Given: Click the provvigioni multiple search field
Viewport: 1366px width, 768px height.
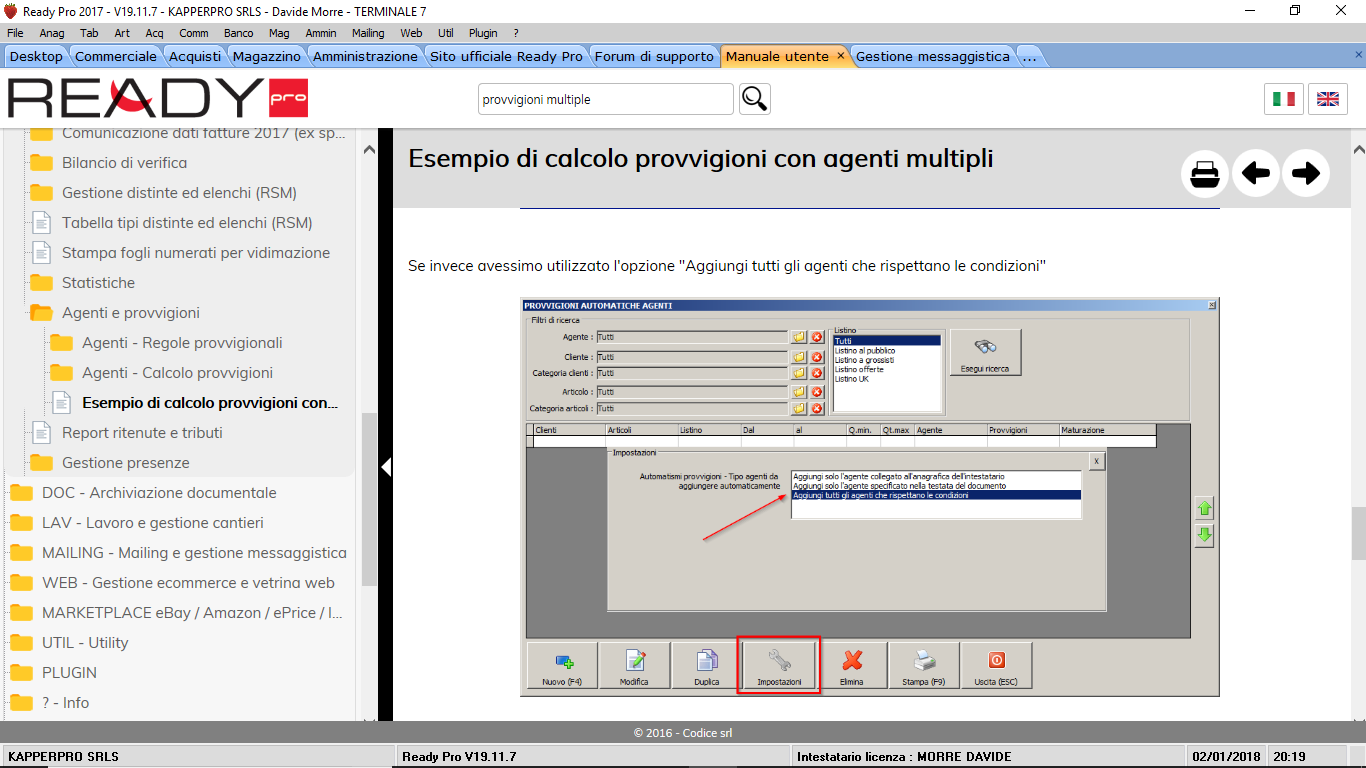Looking at the screenshot, I should [x=606, y=99].
